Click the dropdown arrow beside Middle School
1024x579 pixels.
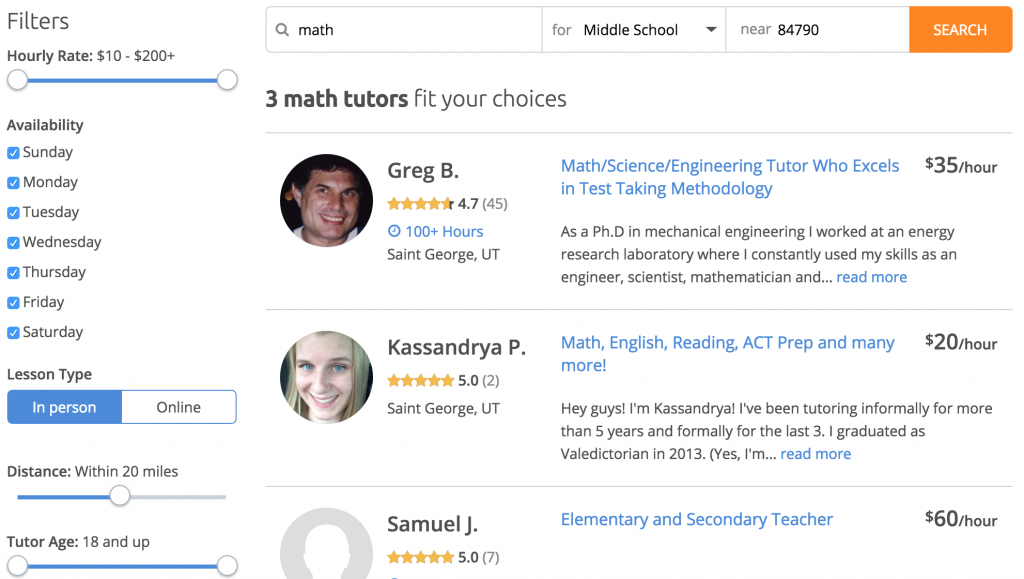tap(711, 29)
